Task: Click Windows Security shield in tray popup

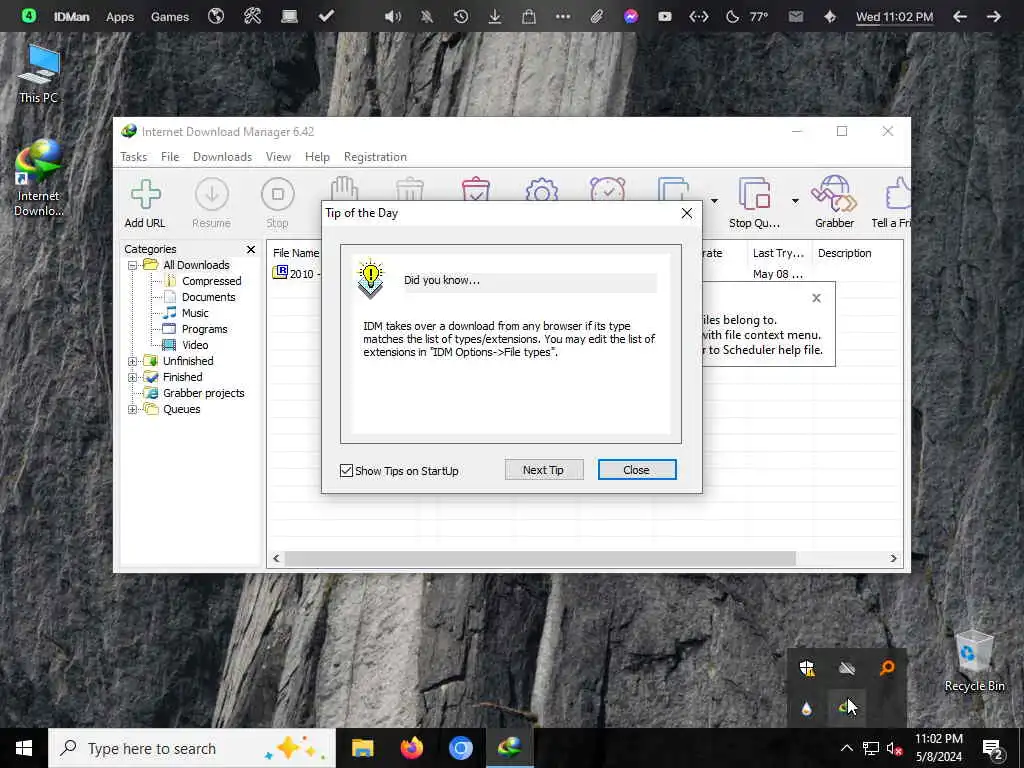Action: (807, 667)
